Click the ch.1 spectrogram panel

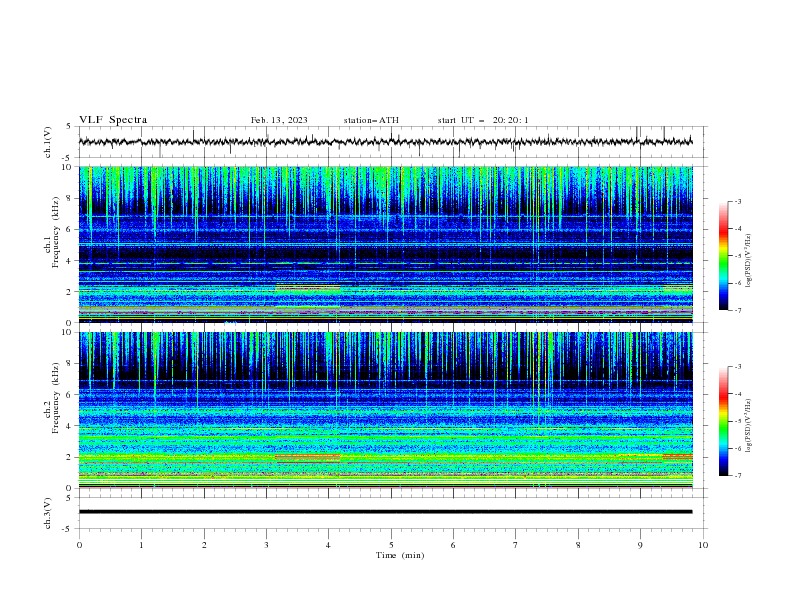(385, 244)
